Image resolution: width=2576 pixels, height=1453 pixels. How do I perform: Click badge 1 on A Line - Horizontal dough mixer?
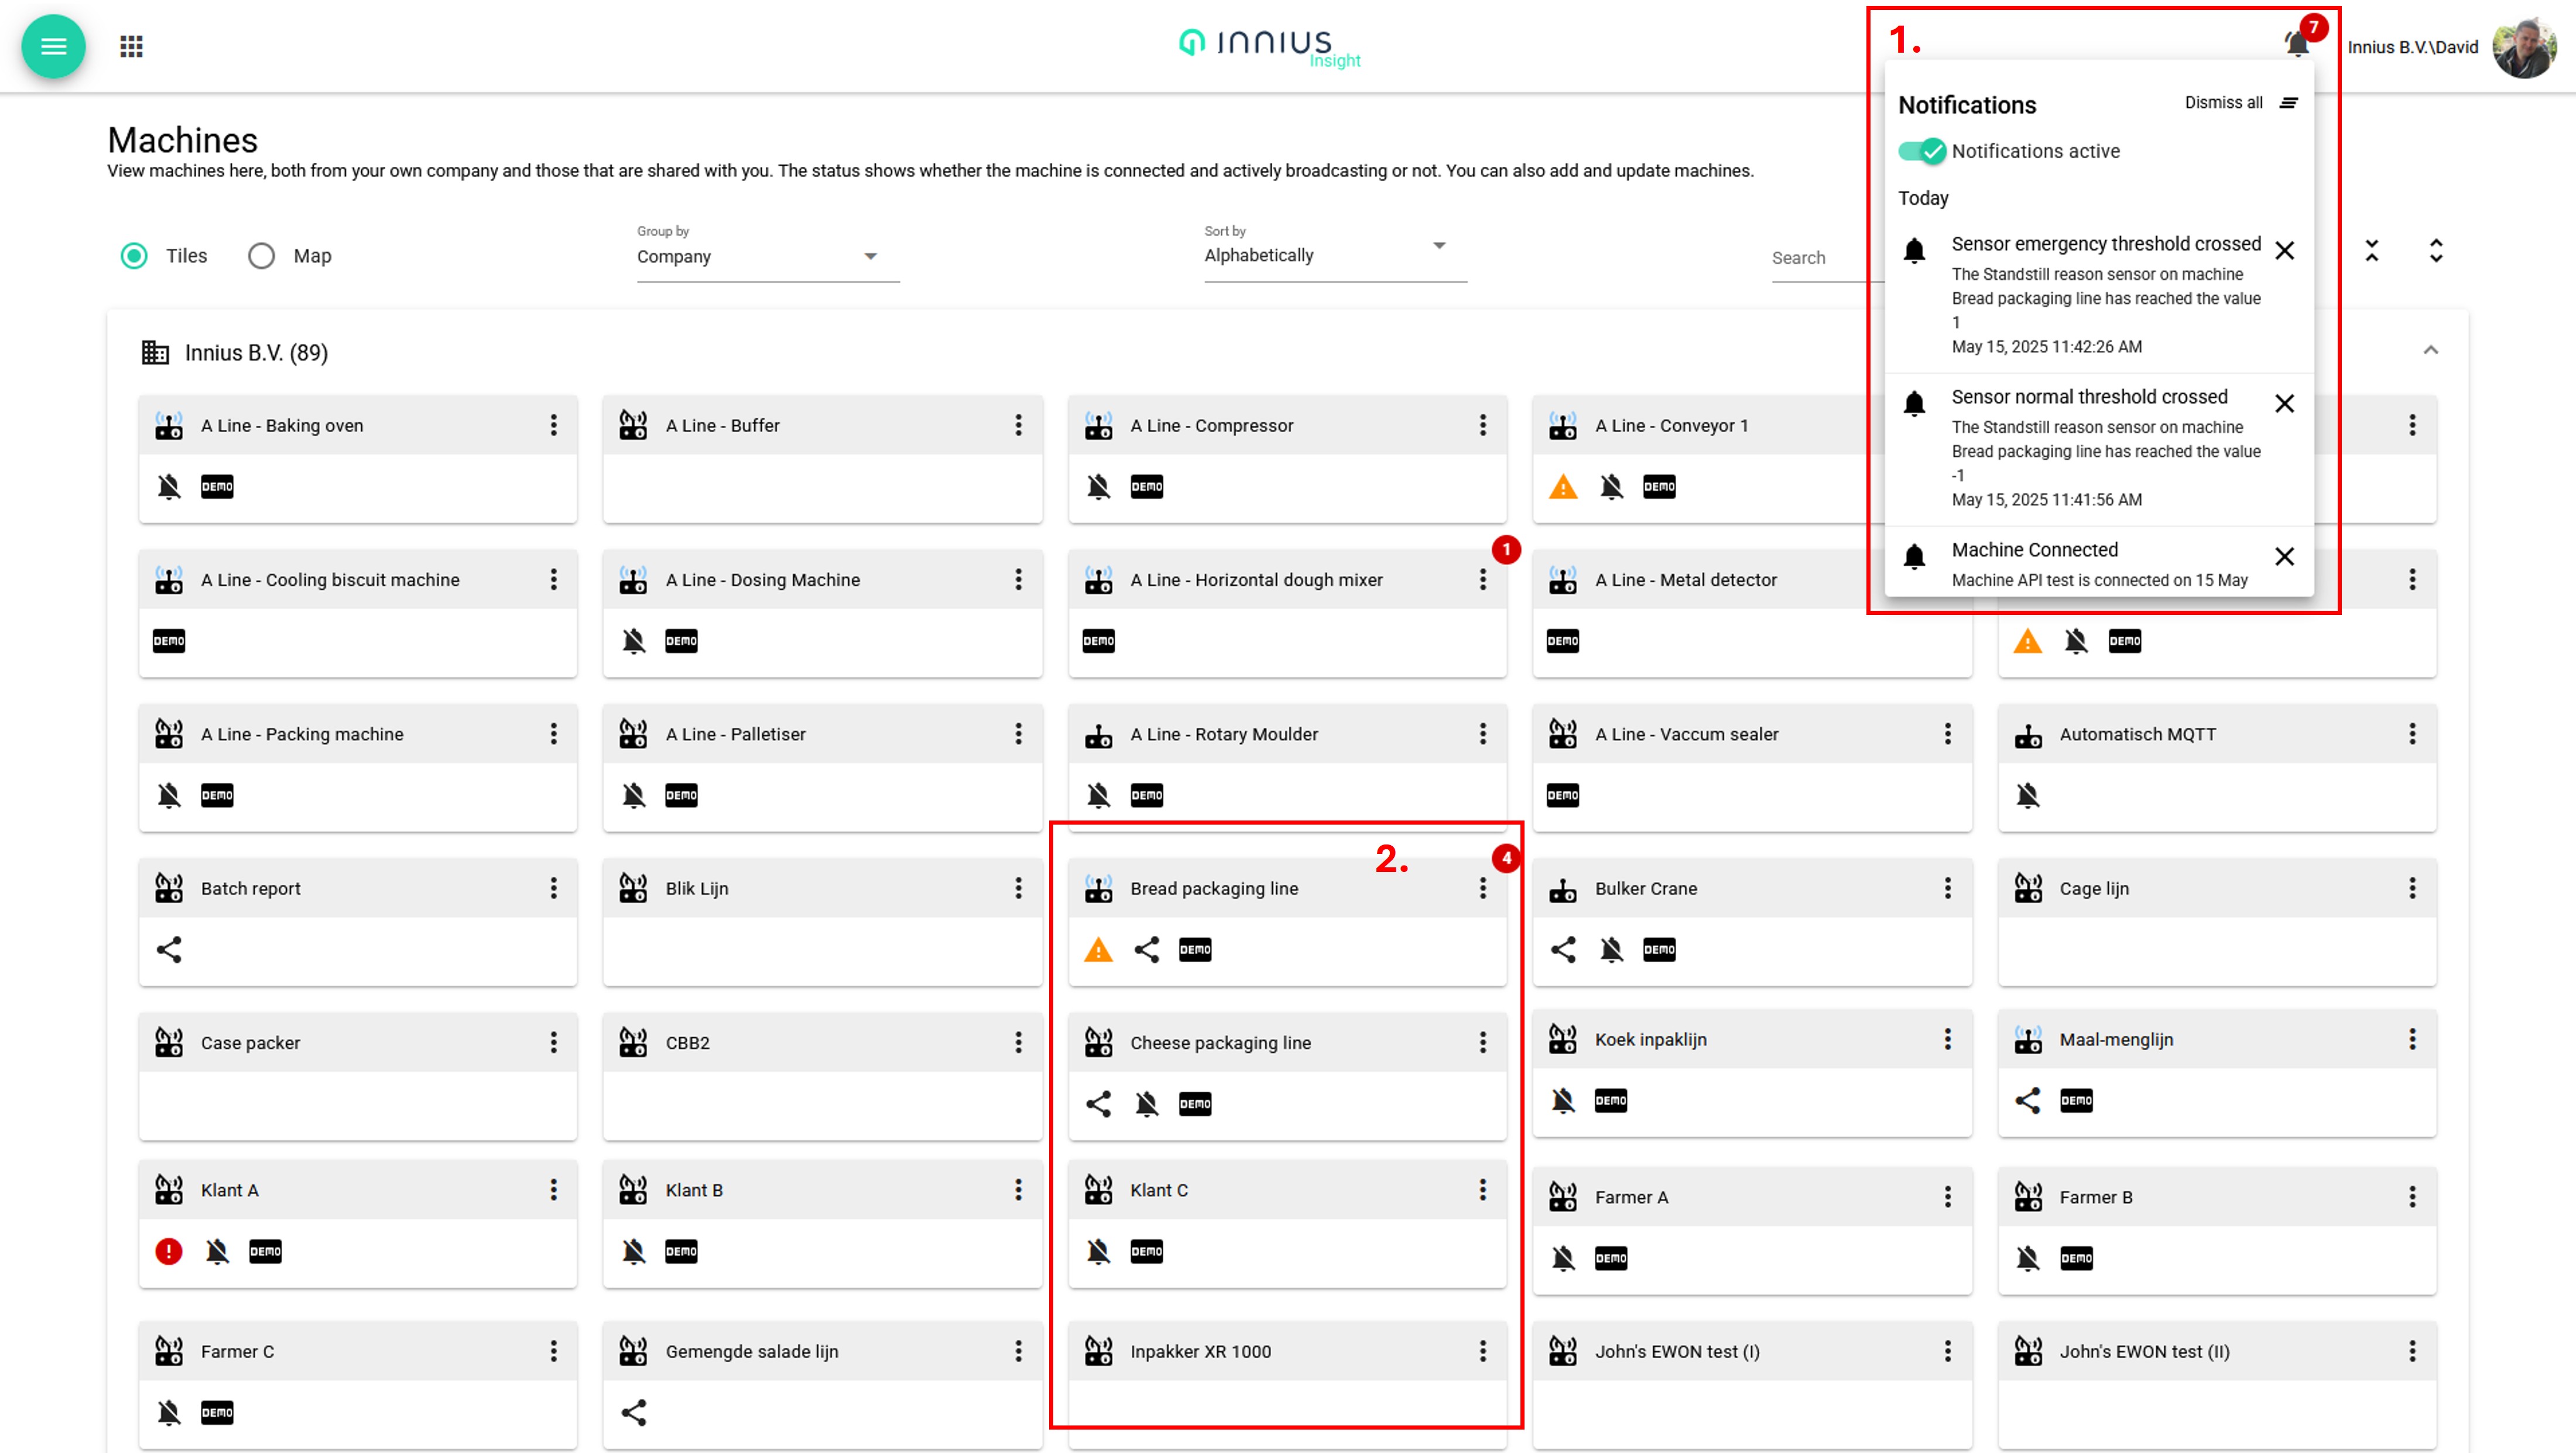pos(1506,549)
